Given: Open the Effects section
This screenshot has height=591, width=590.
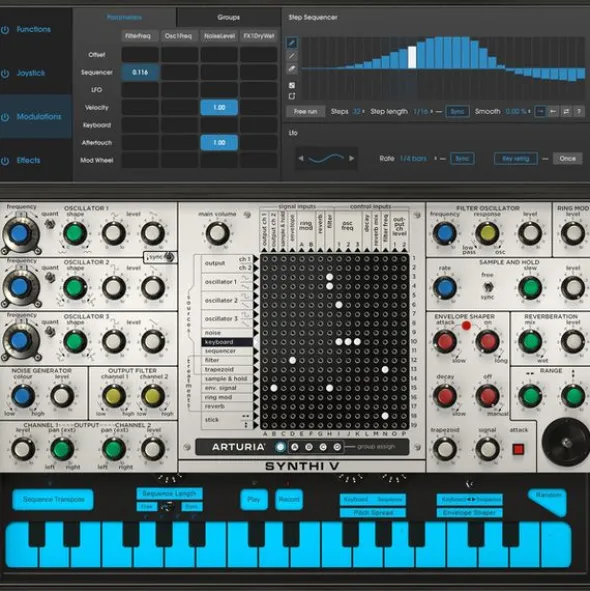Looking at the screenshot, I should [28, 161].
